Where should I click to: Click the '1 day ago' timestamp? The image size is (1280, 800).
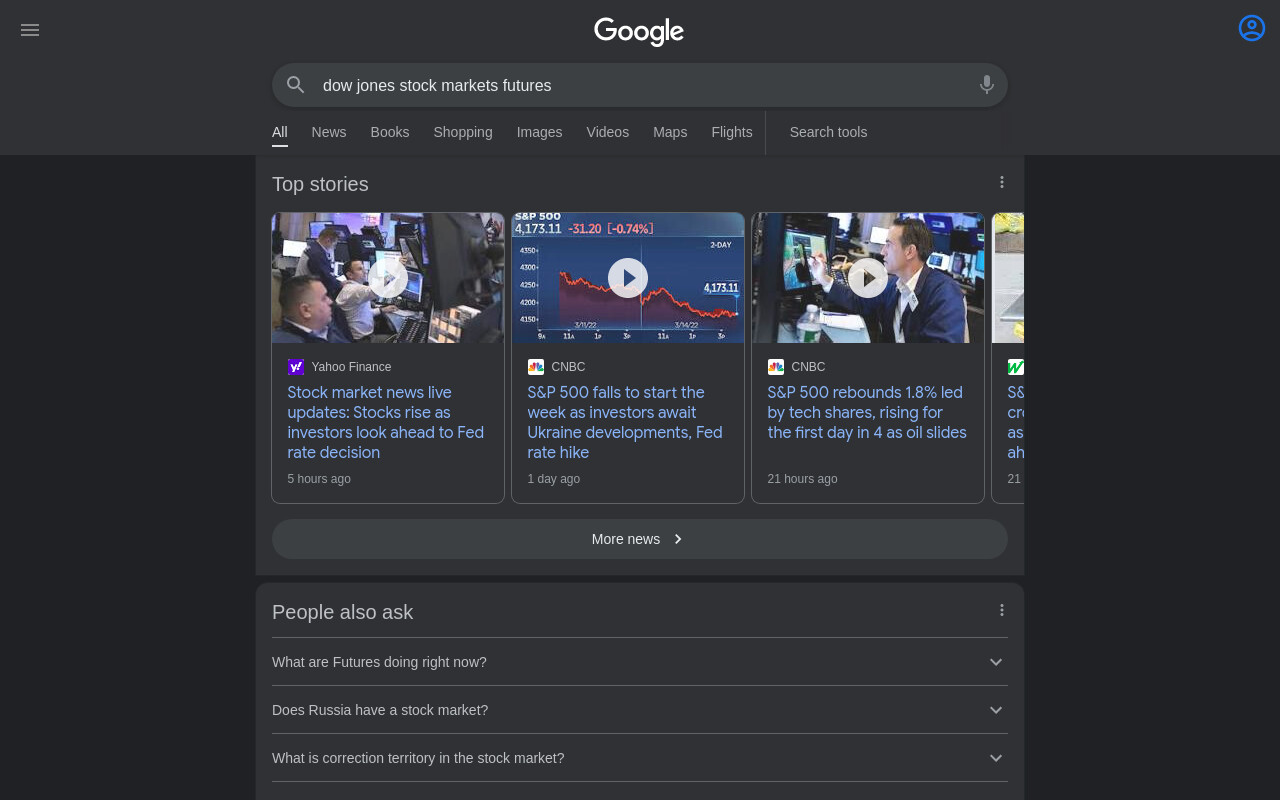click(554, 479)
